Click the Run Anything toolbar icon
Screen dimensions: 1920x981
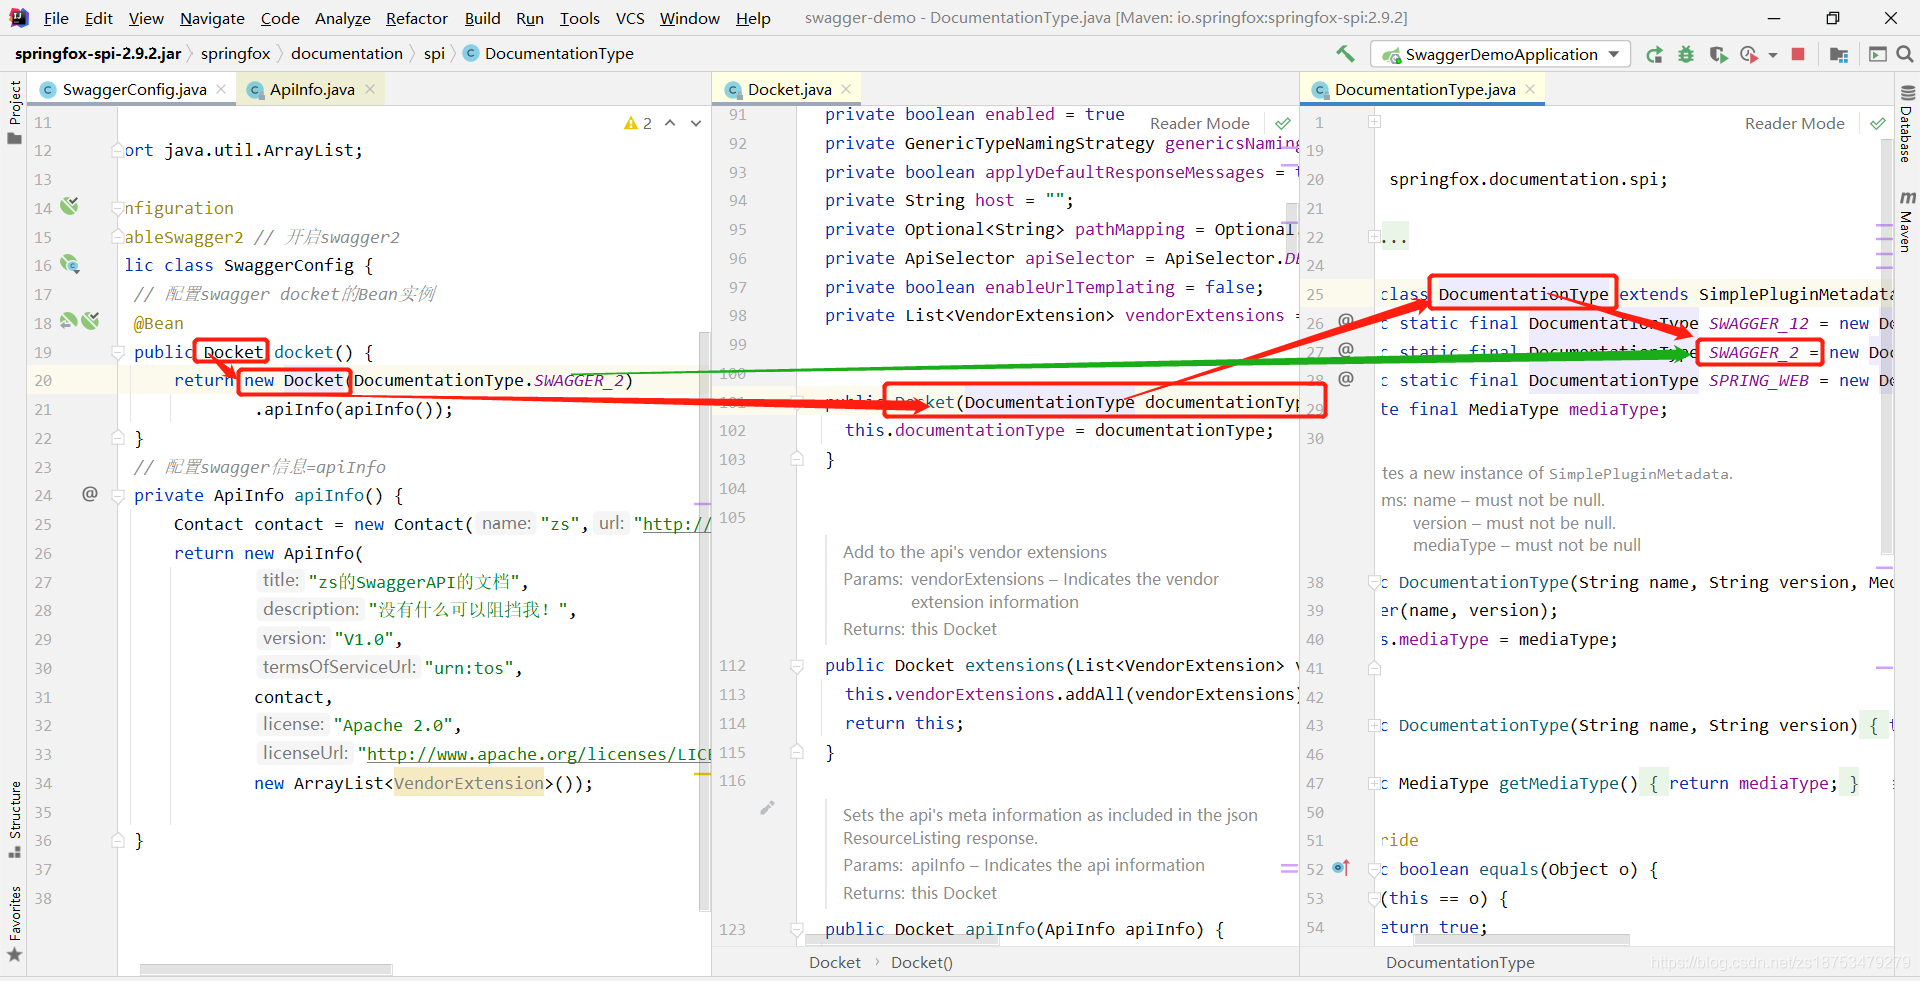[x=1877, y=55]
